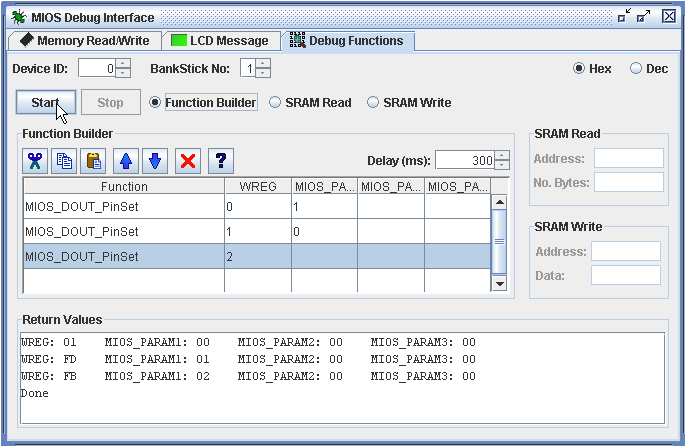This screenshot has width=685, height=446.
Task: Click the Cut scissors icon
Action: [x=35, y=161]
